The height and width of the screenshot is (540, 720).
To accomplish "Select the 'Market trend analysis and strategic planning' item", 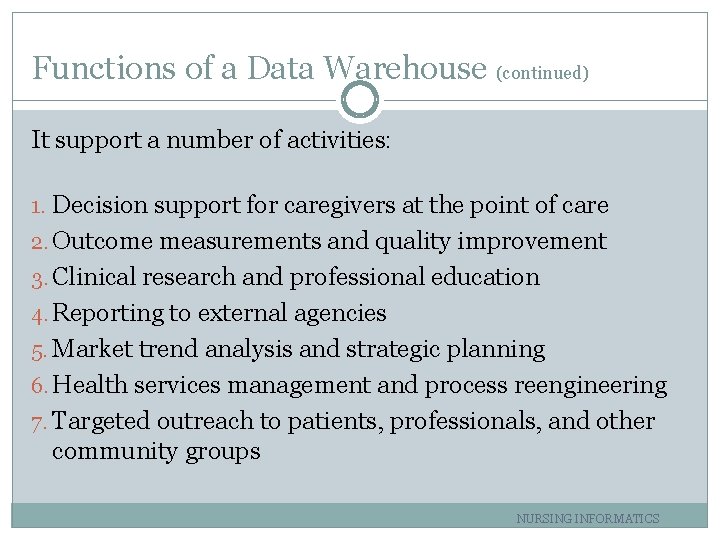I will click(298, 349).
